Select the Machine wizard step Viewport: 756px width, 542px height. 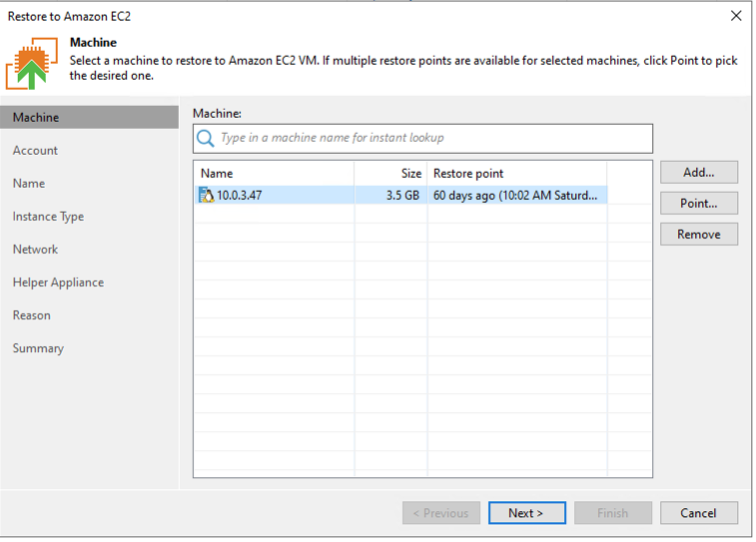click(x=89, y=117)
